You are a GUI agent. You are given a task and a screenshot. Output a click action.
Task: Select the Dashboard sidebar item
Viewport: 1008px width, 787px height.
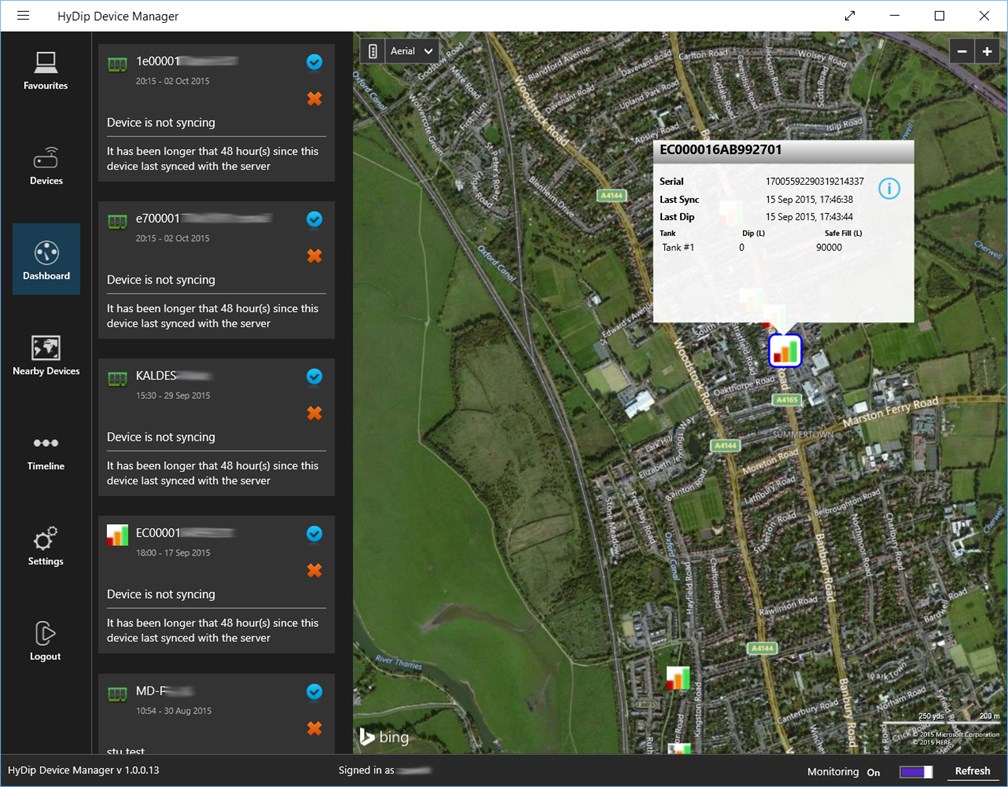point(46,259)
